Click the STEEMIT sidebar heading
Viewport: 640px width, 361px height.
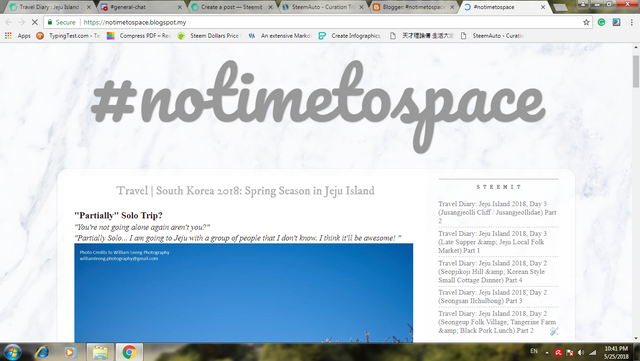click(499, 187)
